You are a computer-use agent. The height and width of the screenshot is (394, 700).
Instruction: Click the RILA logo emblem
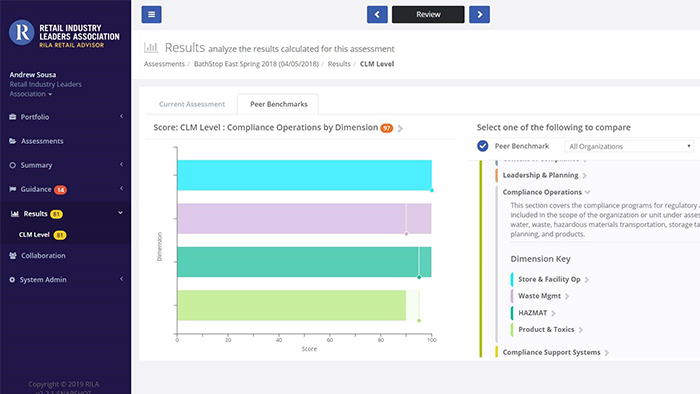click(x=21, y=33)
